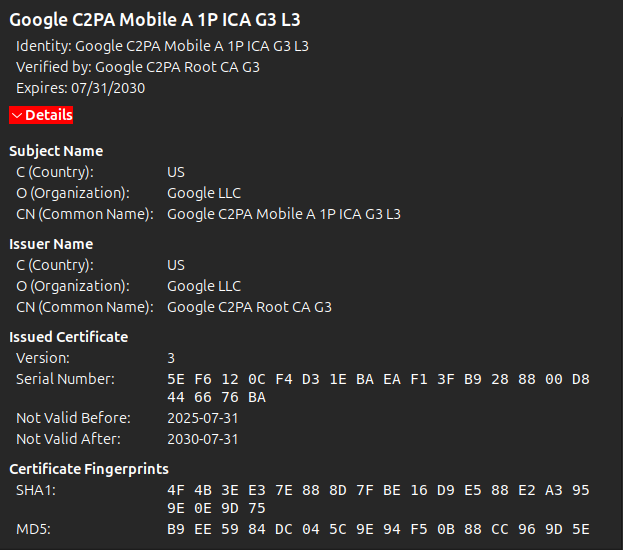Select the Expires 07/31/2030 line

click(x=81, y=88)
